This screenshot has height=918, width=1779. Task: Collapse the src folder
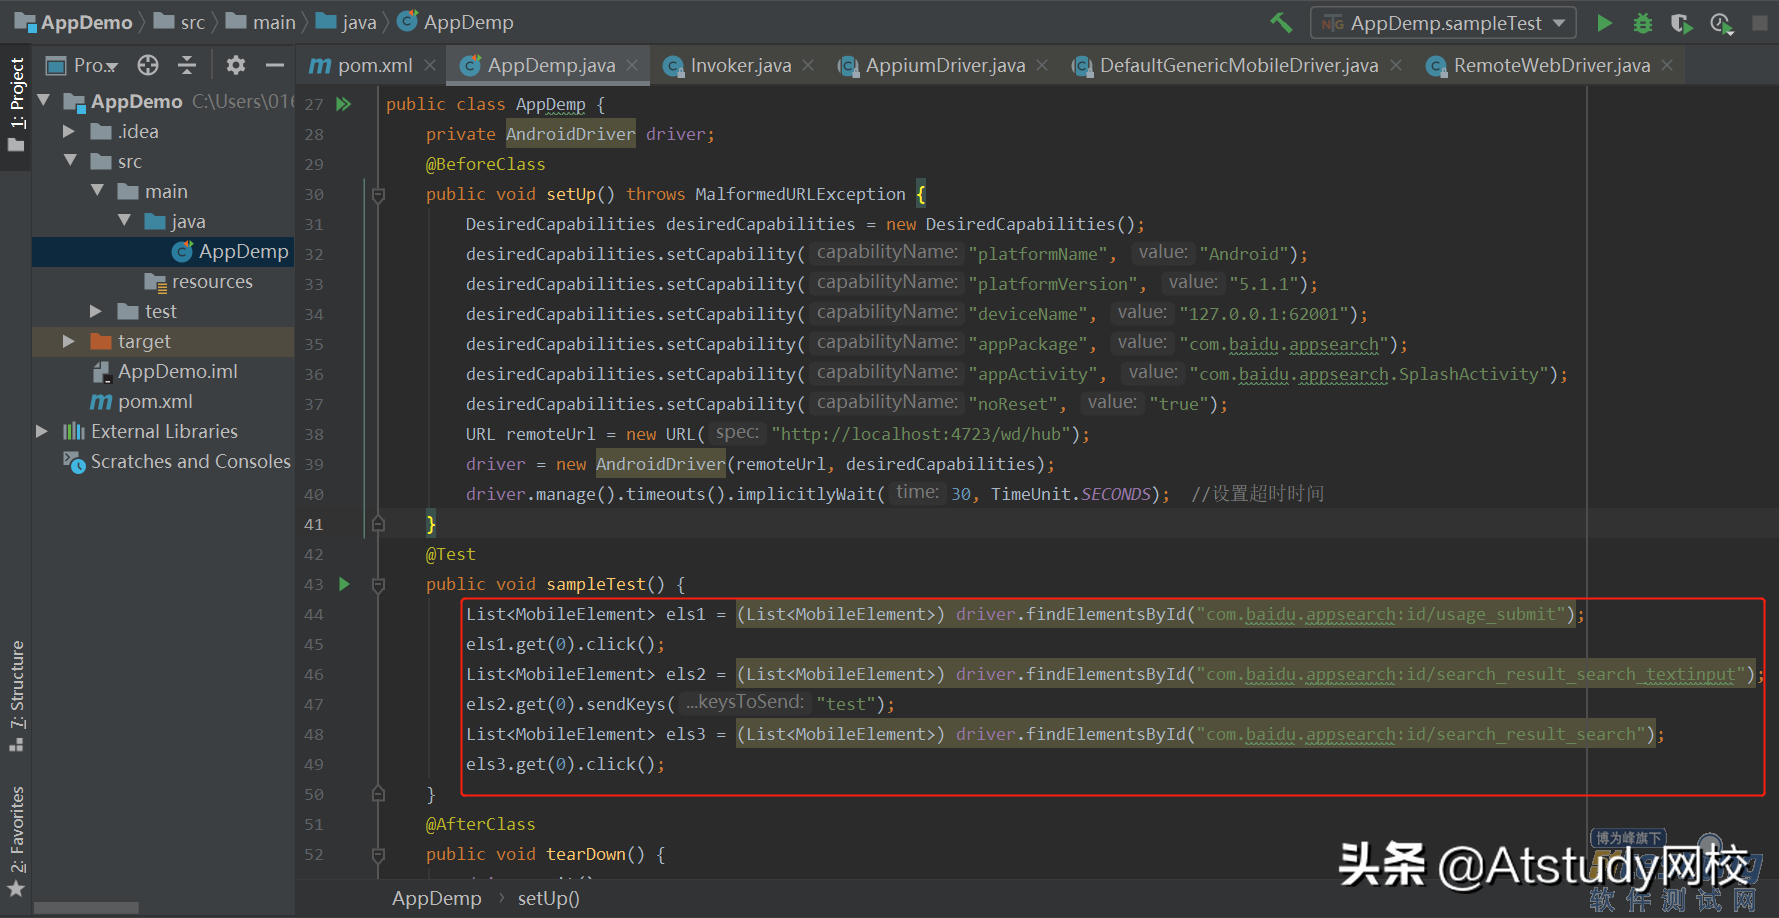point(70,161)
